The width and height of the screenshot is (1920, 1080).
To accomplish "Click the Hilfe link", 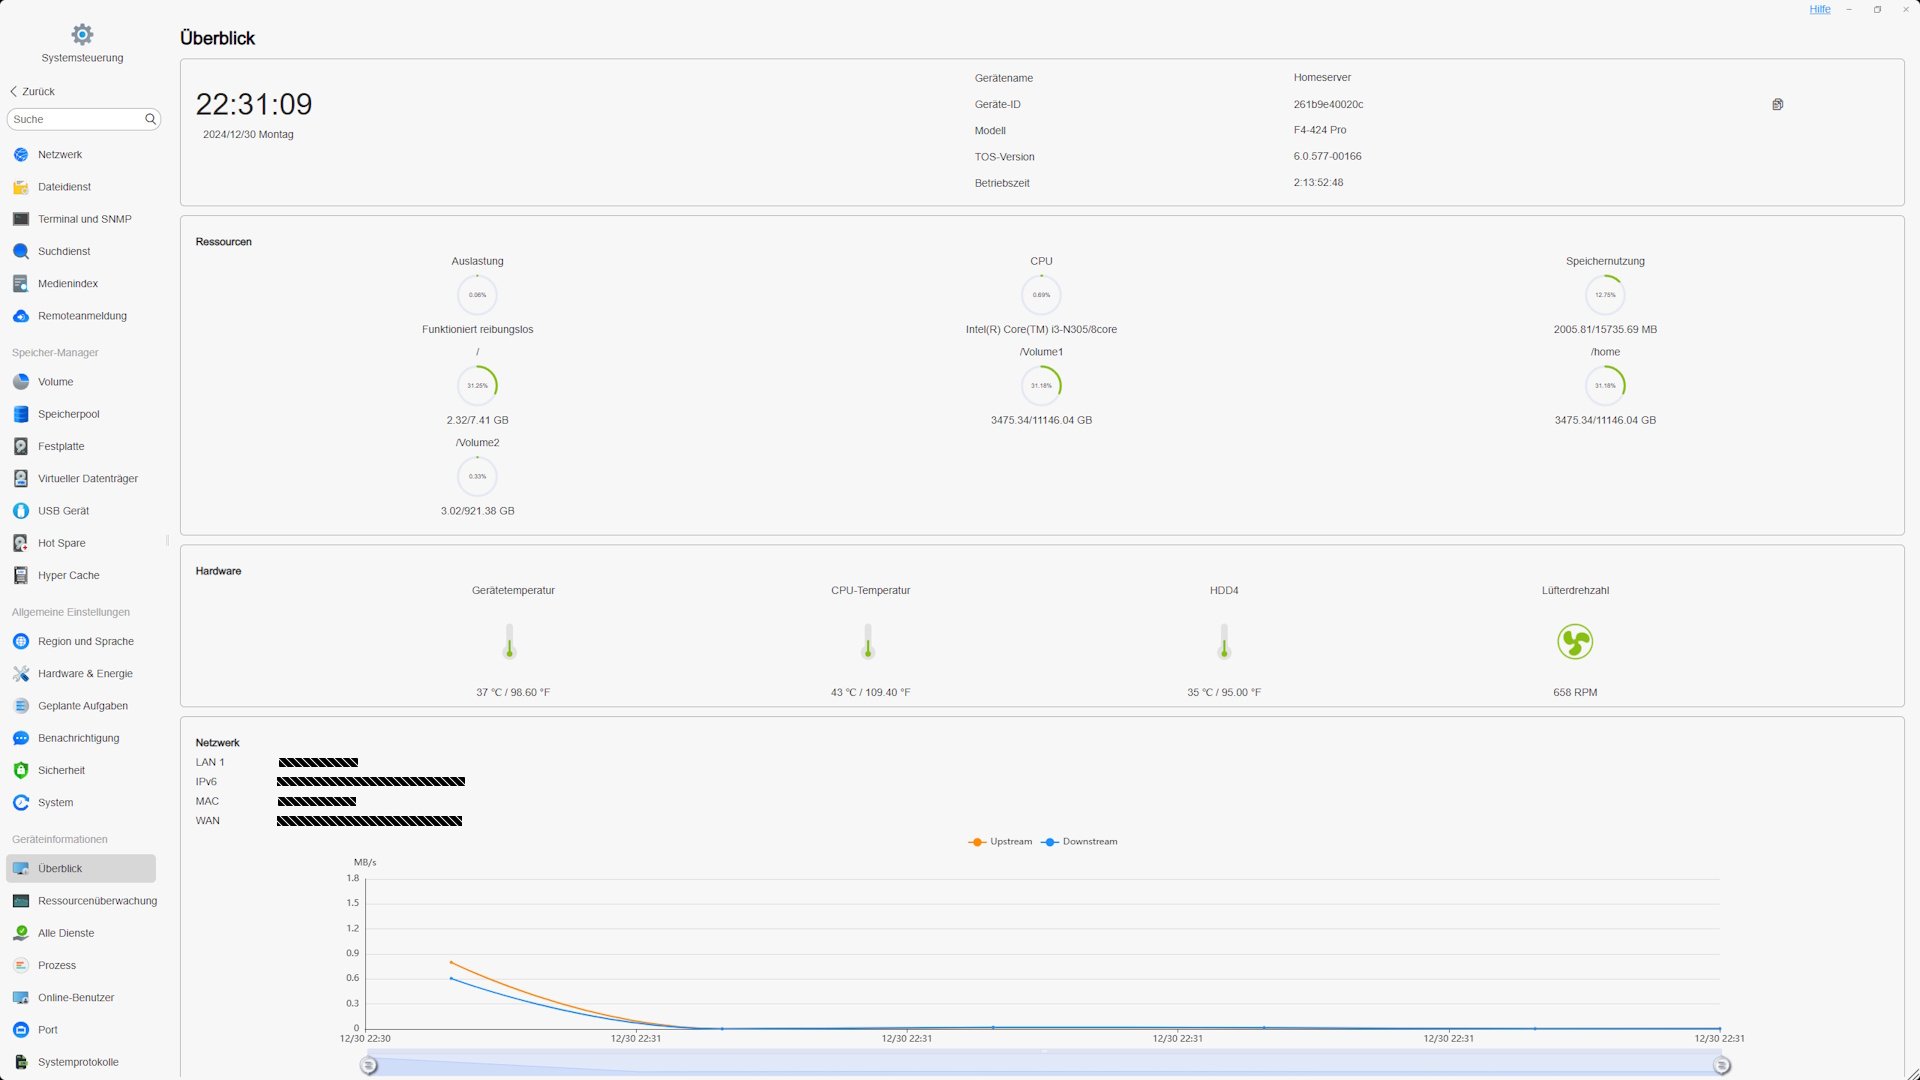I will [1819, 10].
